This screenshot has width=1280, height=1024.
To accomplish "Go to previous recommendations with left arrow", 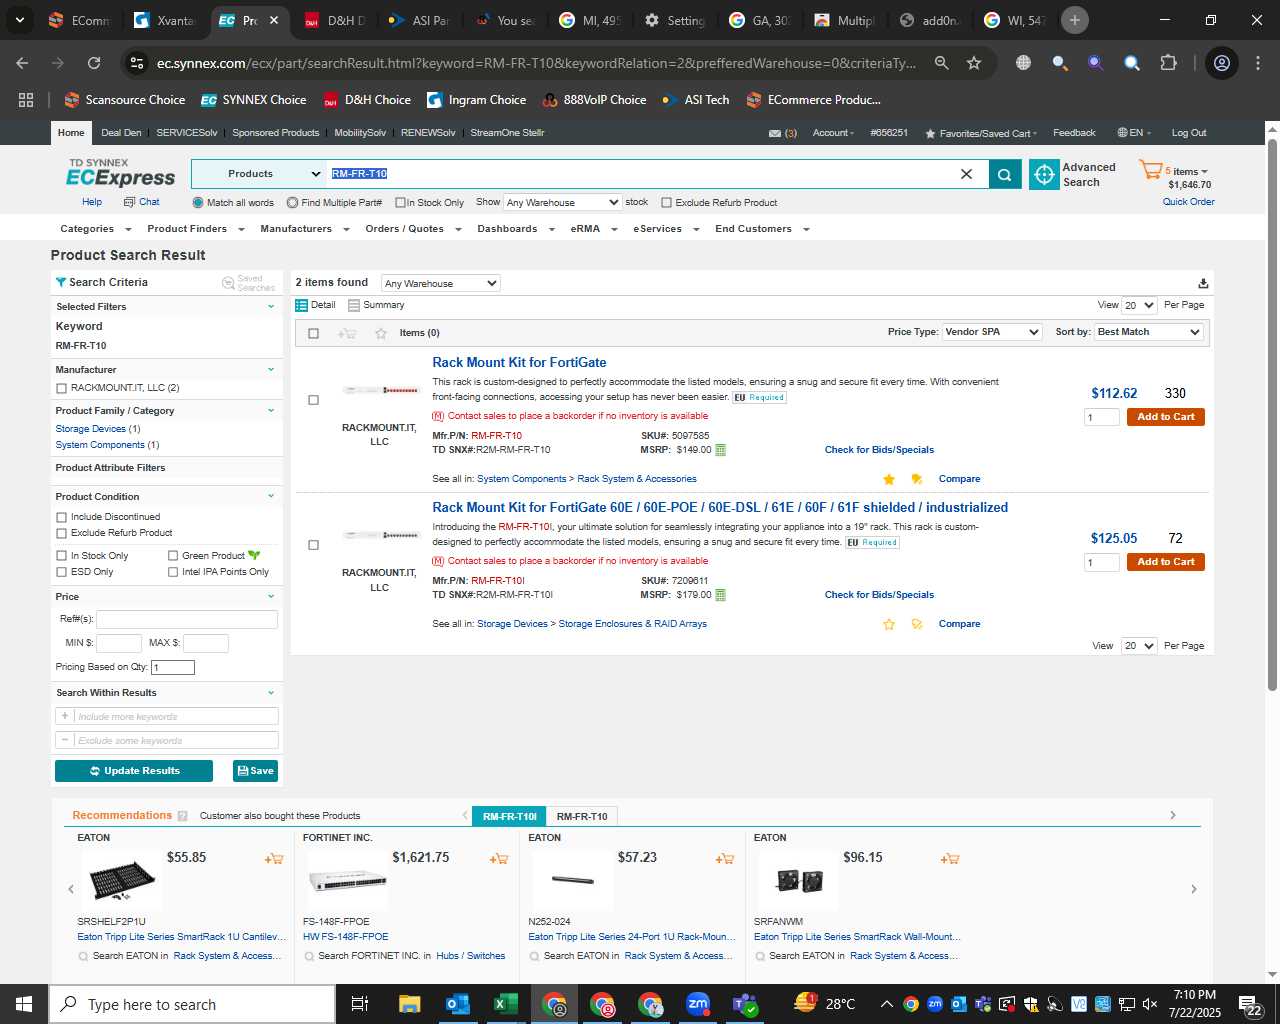I will pyautogui.click(x=71, y=889).
